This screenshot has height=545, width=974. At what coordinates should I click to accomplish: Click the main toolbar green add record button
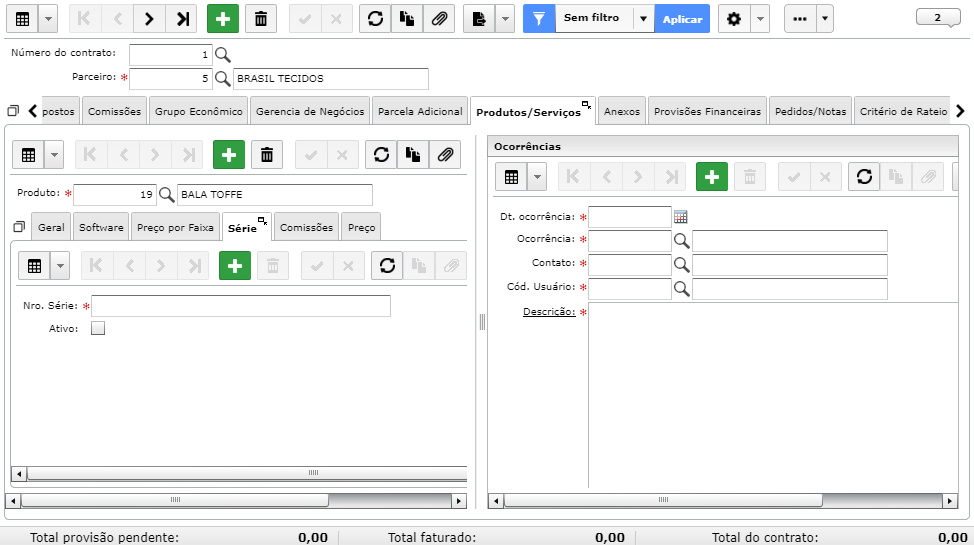click(222, 19)
